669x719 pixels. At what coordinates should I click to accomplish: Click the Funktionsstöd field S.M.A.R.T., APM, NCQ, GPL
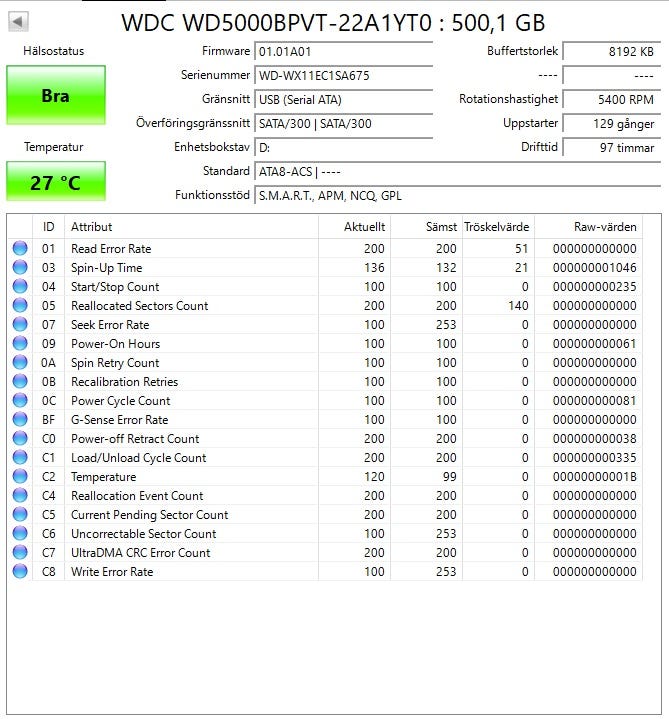tap(457, 196)
